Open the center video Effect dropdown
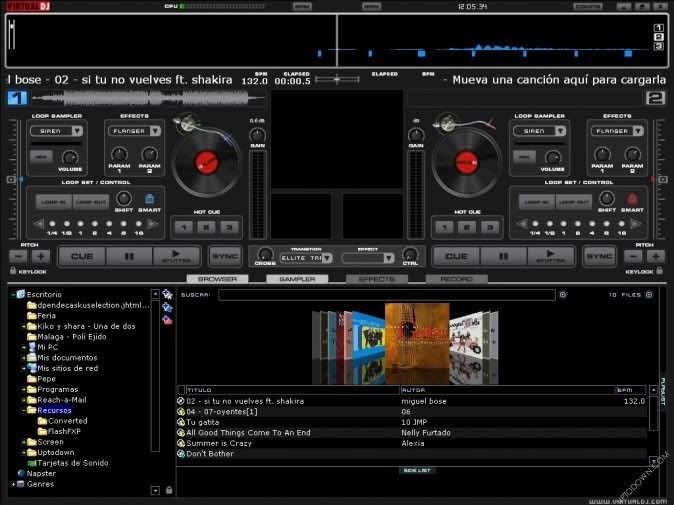The width and height of the screenshot is (674, 505). 389,258
